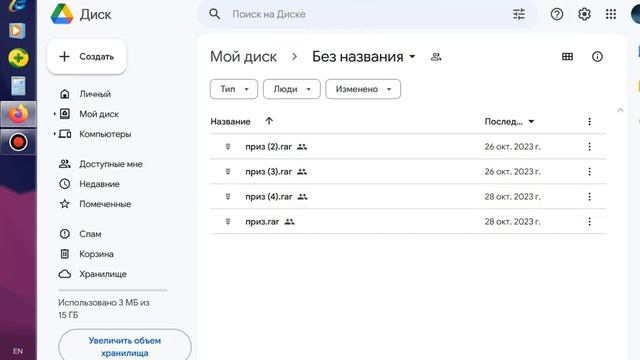Select file name приз (2).rar
Image resolution: width=640 pixels, height=360 pixels.
(269, 147)
